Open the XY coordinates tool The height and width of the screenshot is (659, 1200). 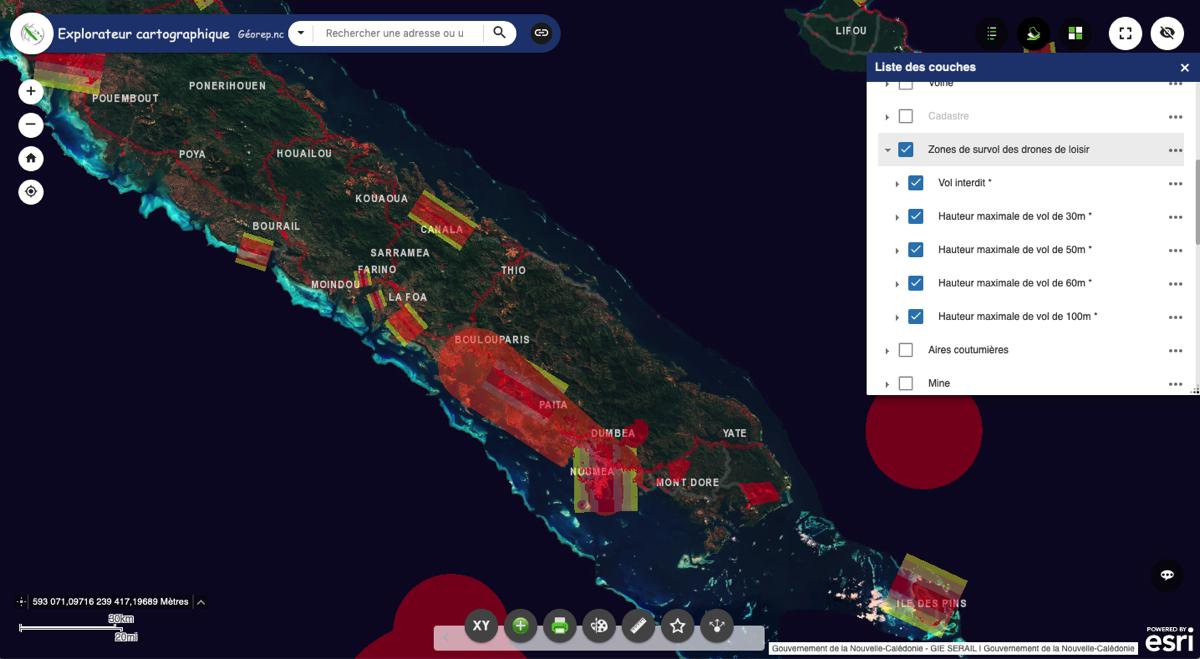point(481,626)
